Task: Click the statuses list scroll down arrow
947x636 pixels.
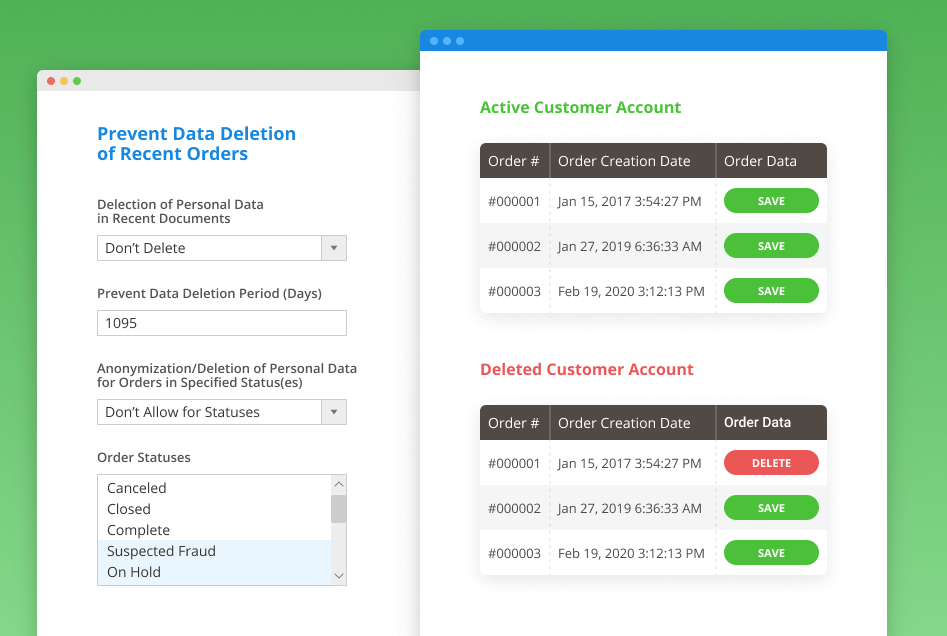Action: (x=339, y=576)
